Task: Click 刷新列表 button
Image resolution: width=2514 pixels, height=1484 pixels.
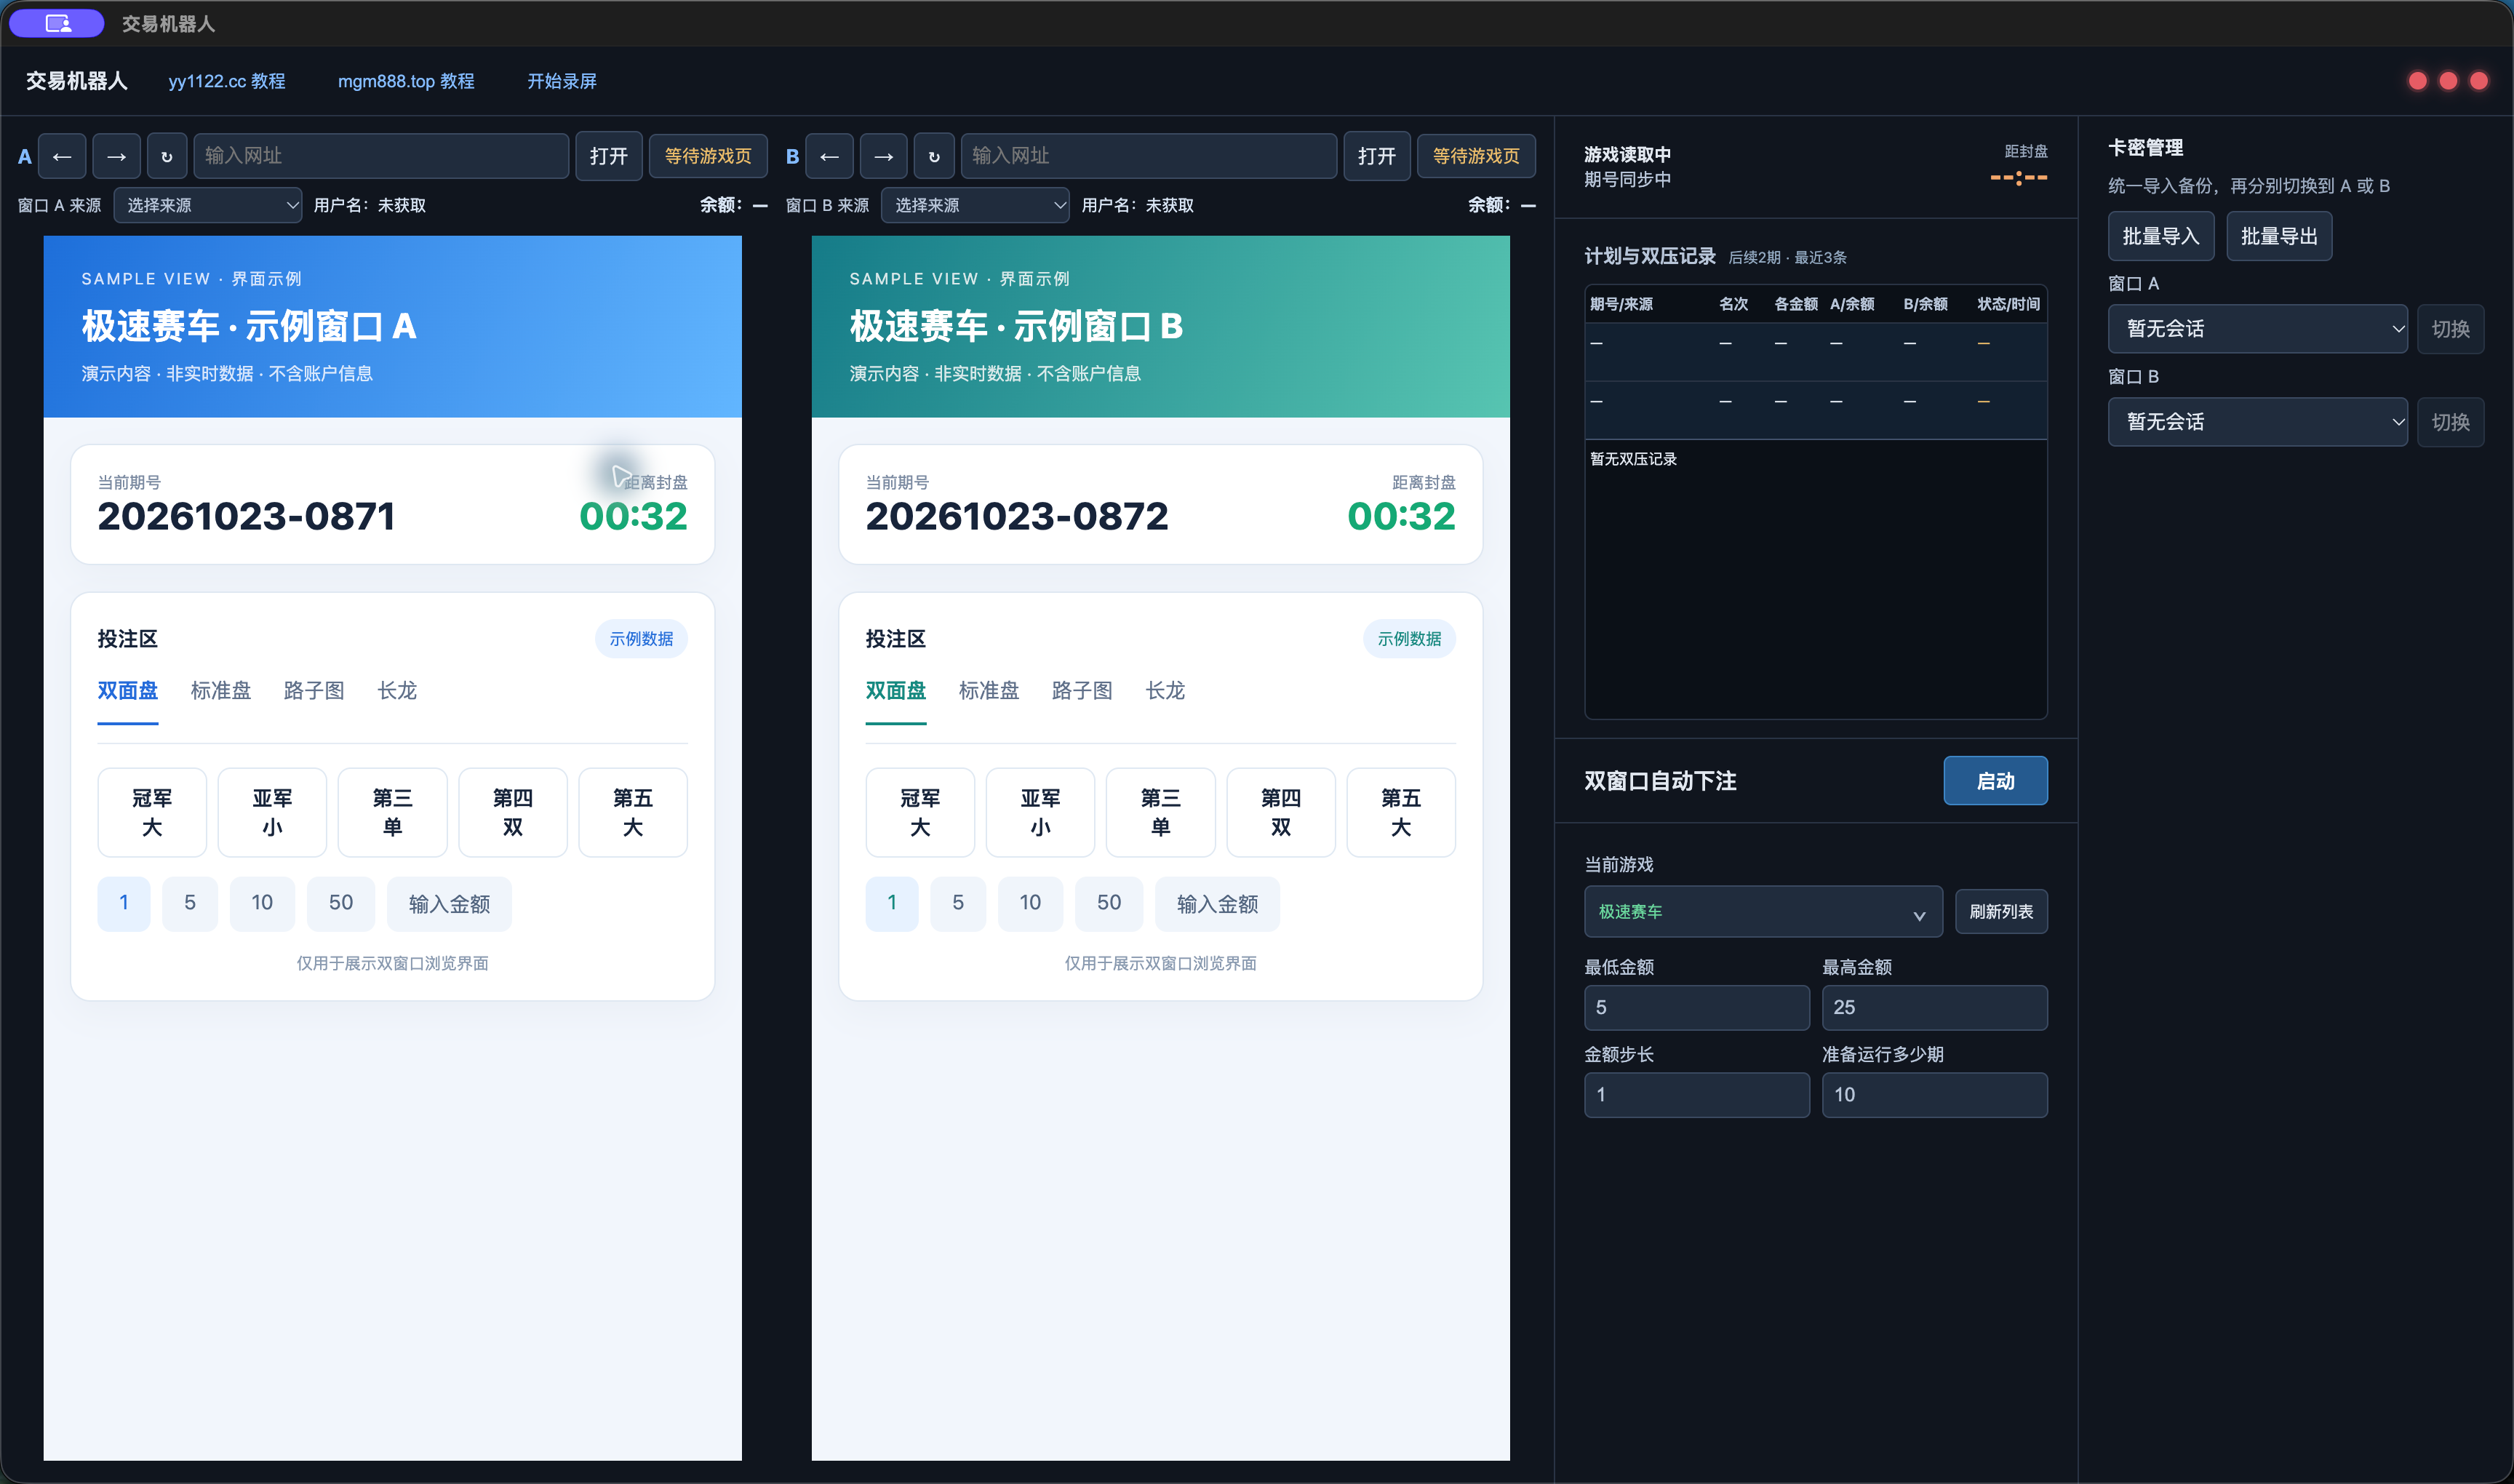Action: click(2001, 912)
